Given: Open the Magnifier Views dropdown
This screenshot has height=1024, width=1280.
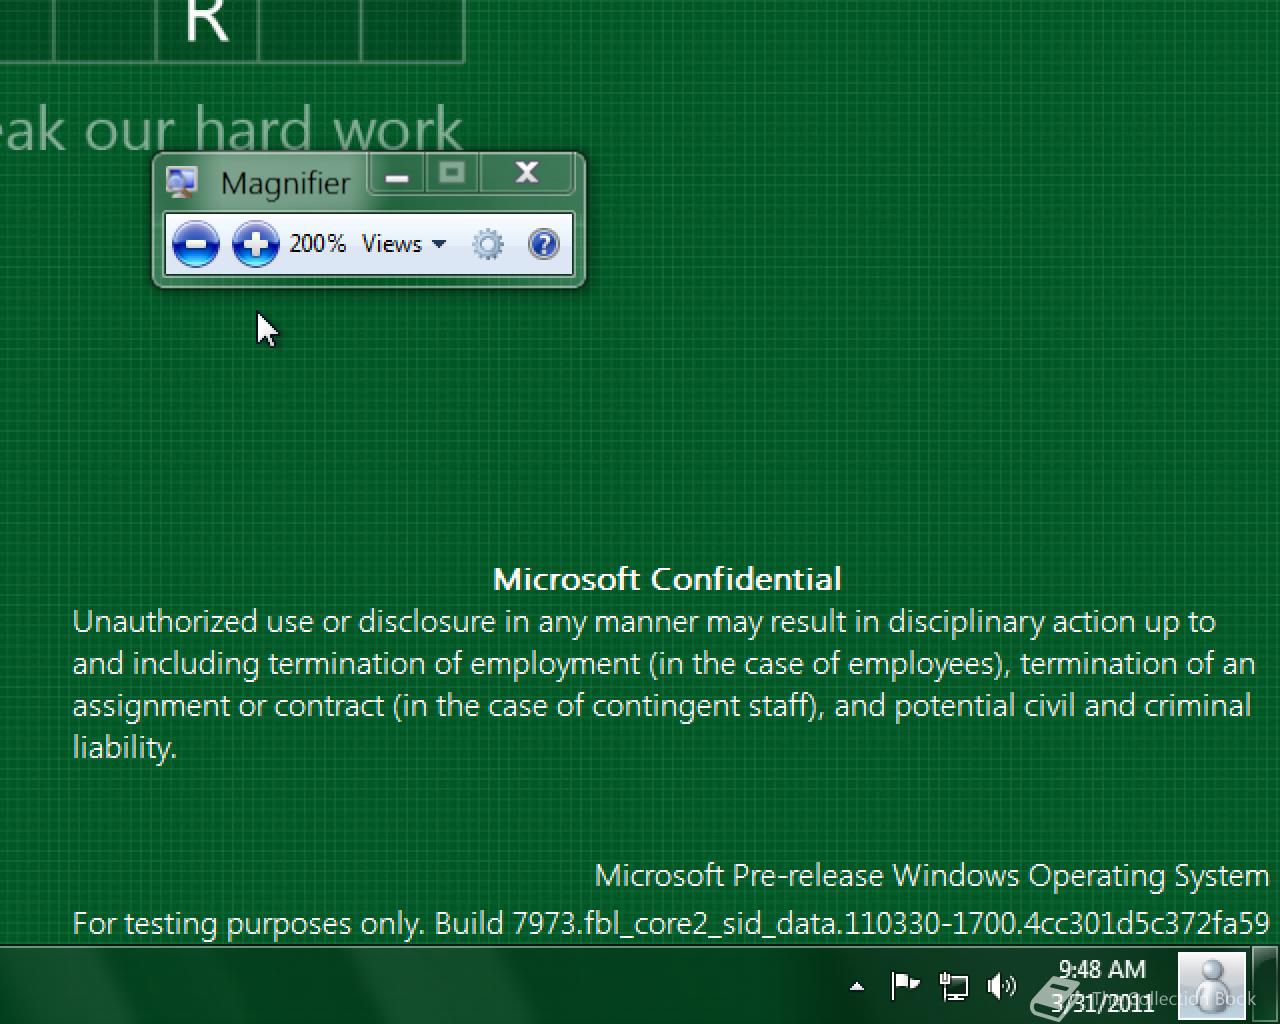Looking at the screenshot, I should click(x=404, y=244).
